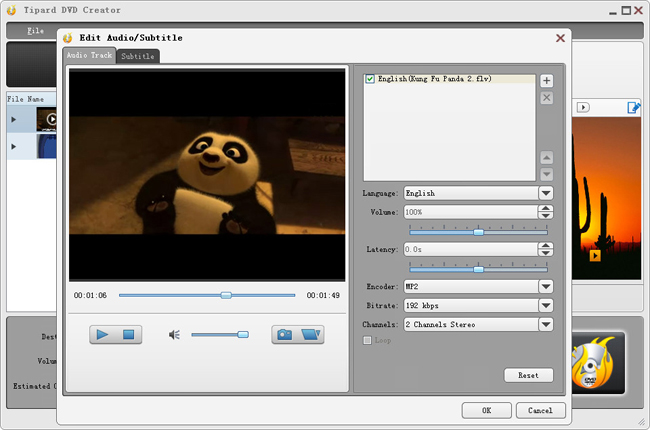Take a snapshot with camera icon
The image size is (650, 430).
click(x=284, y=334)
